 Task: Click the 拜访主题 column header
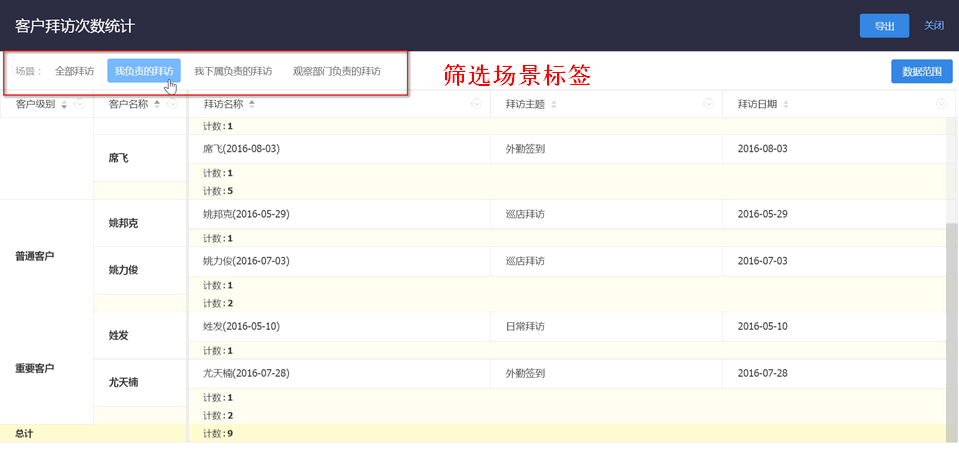[525, 105]
